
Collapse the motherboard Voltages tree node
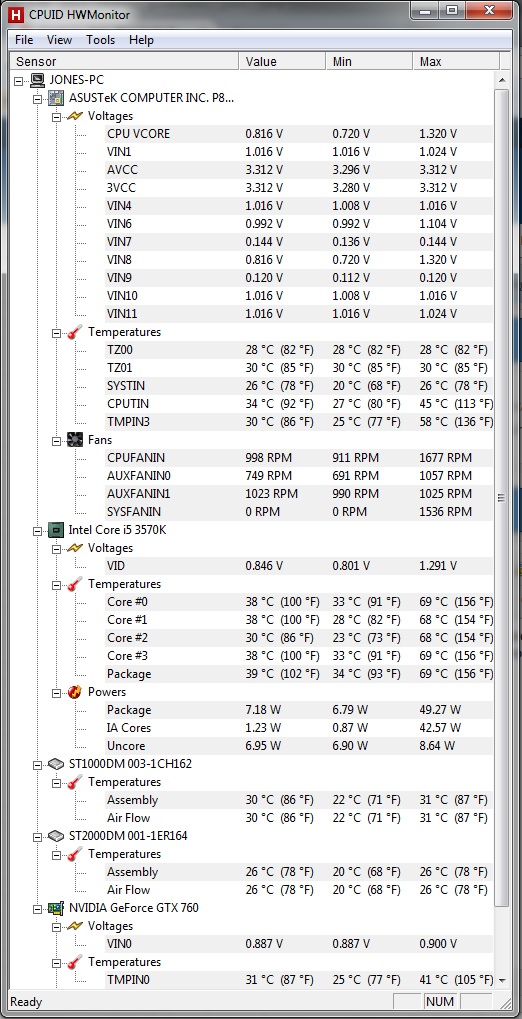[x=57, y=116]
